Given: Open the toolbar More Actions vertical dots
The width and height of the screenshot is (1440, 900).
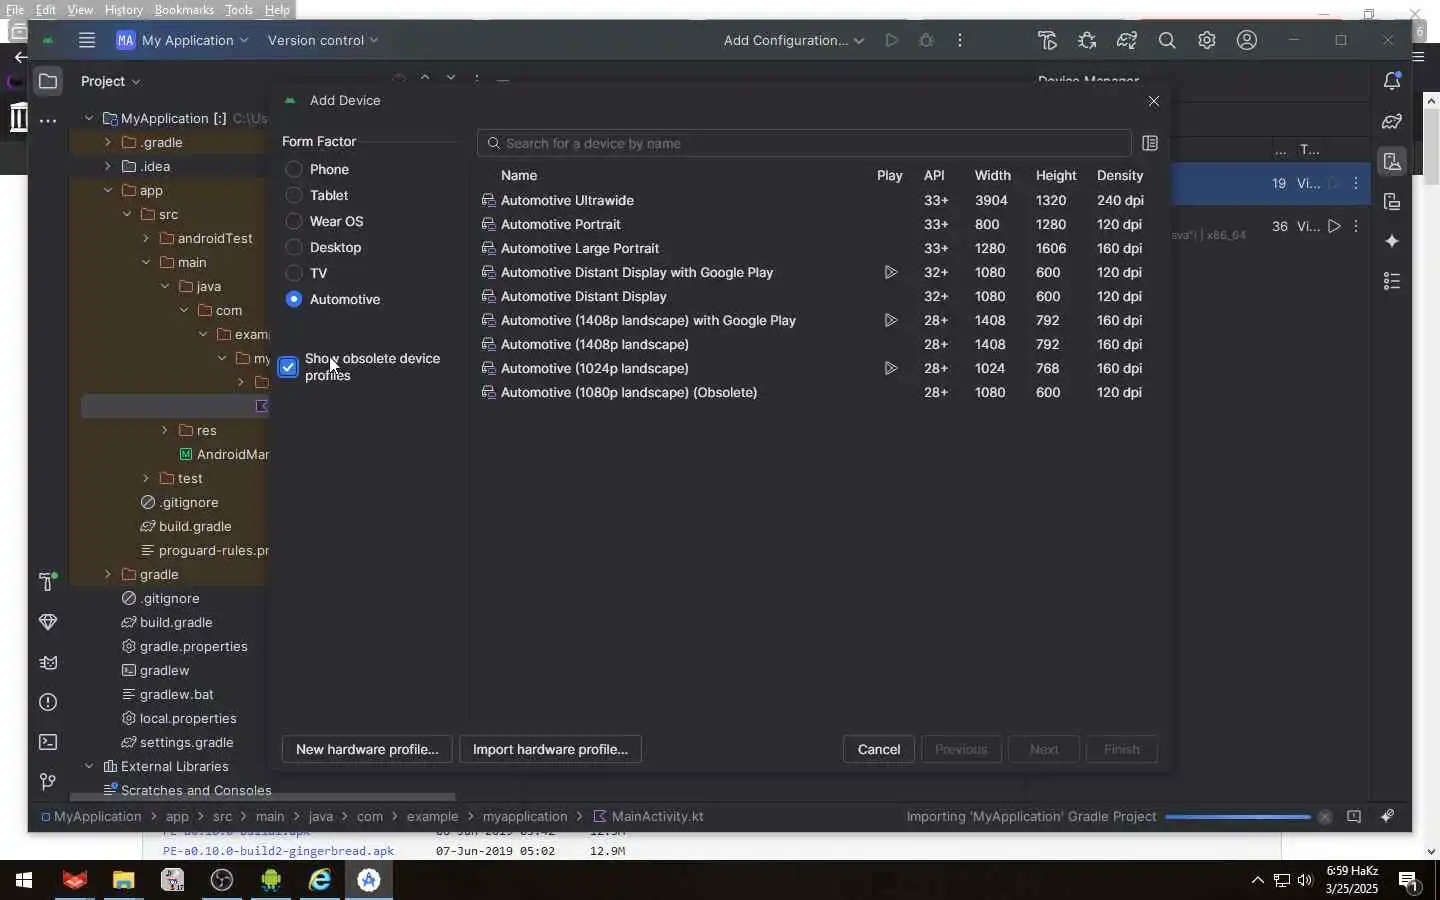Looking at the screenshot, I should (x=960, y=41).
